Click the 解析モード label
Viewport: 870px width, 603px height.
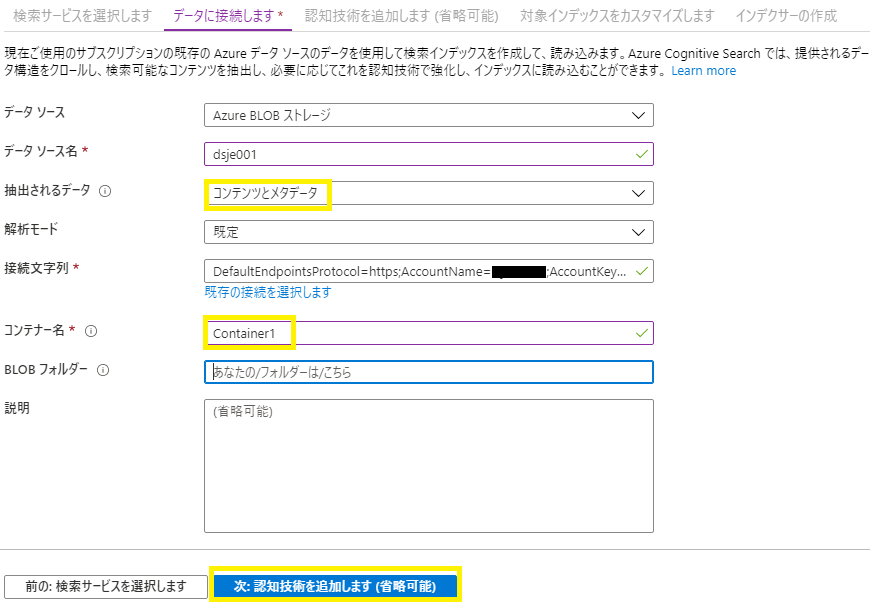click(31, 229)
